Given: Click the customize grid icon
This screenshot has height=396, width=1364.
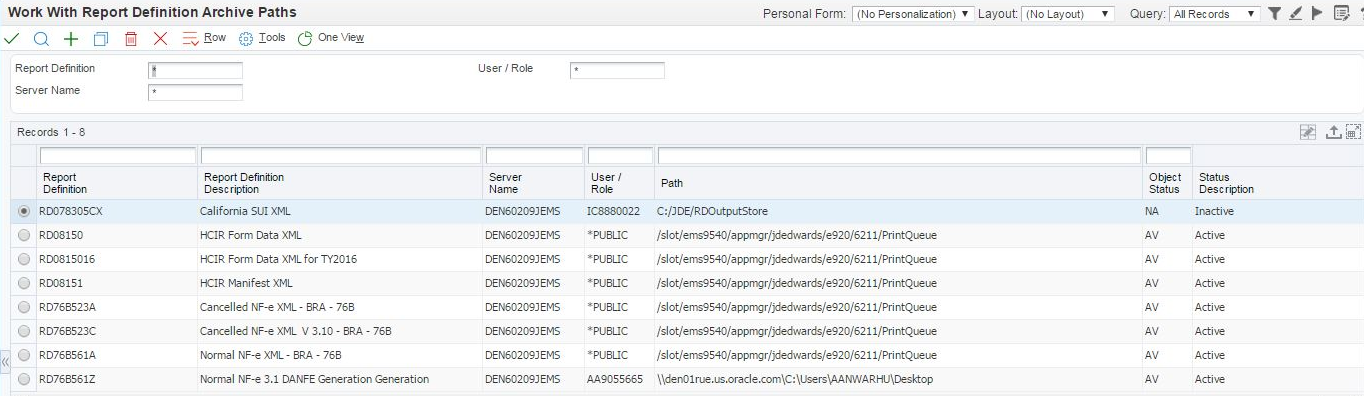Looking at the screenshot, I should (1307, 132).
